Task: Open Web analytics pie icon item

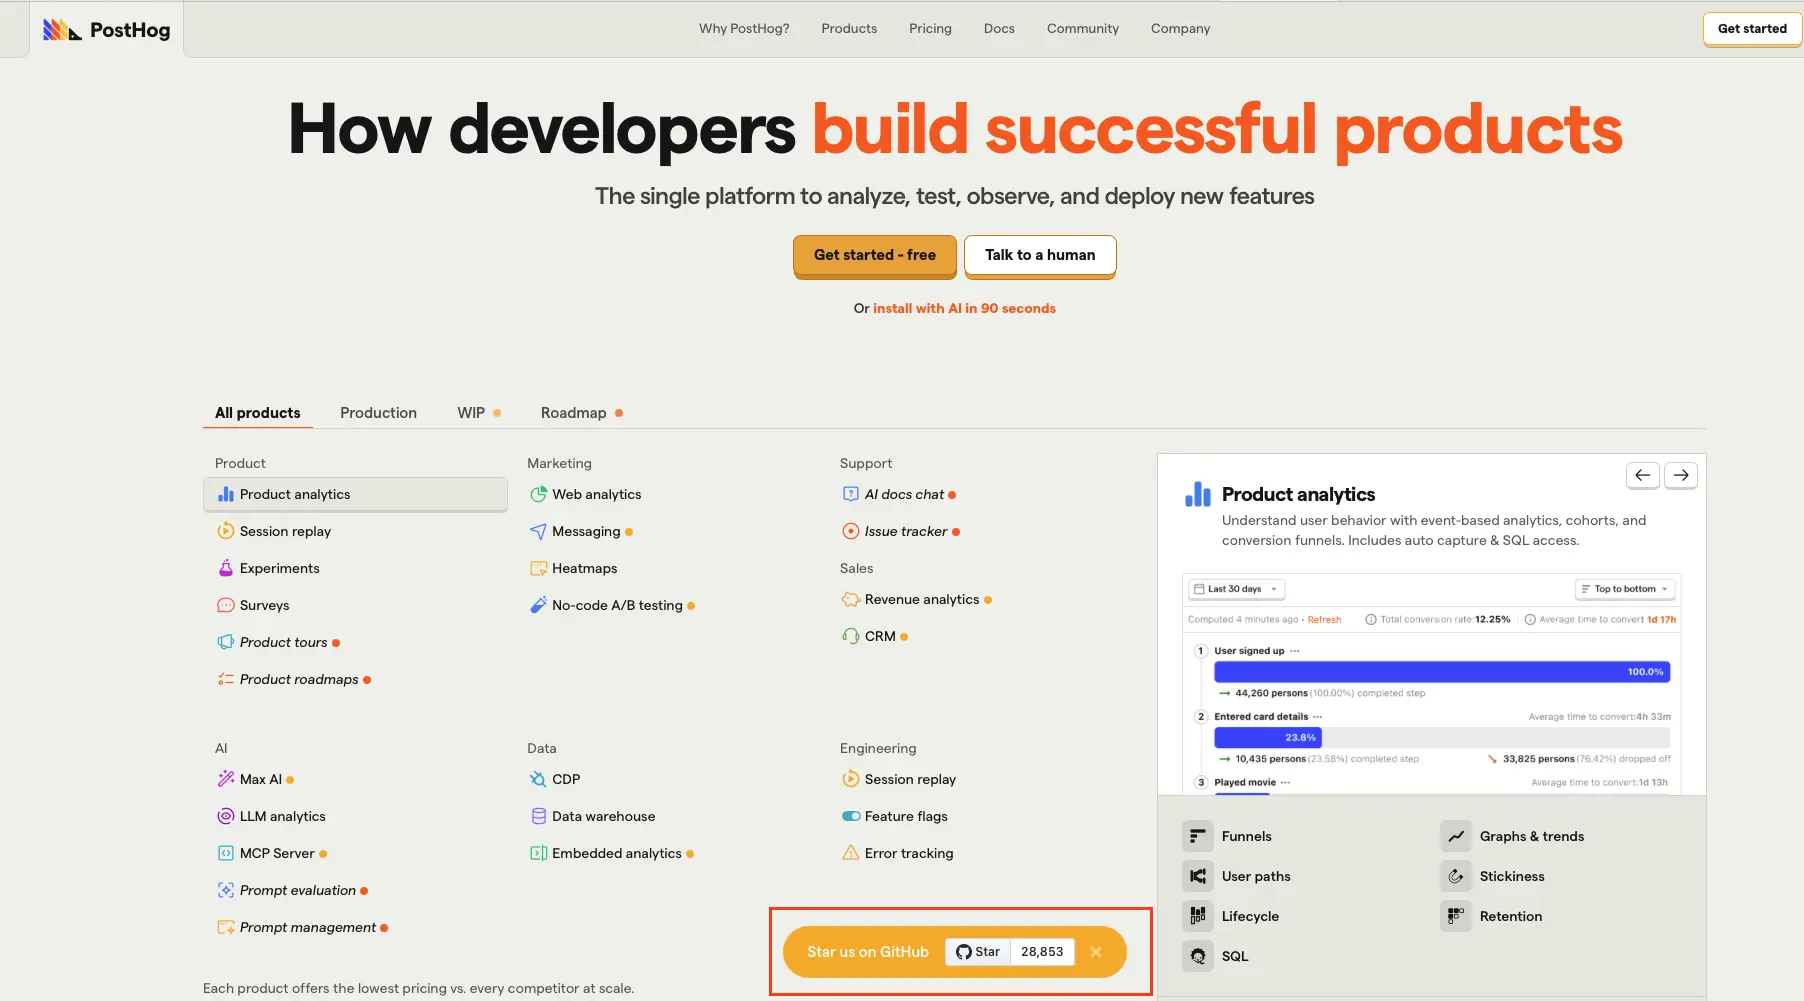Action: coord(585,494)
